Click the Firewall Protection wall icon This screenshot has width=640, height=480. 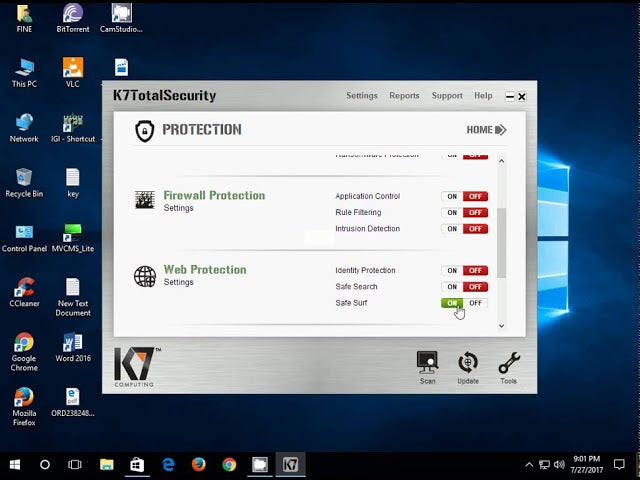144,200
